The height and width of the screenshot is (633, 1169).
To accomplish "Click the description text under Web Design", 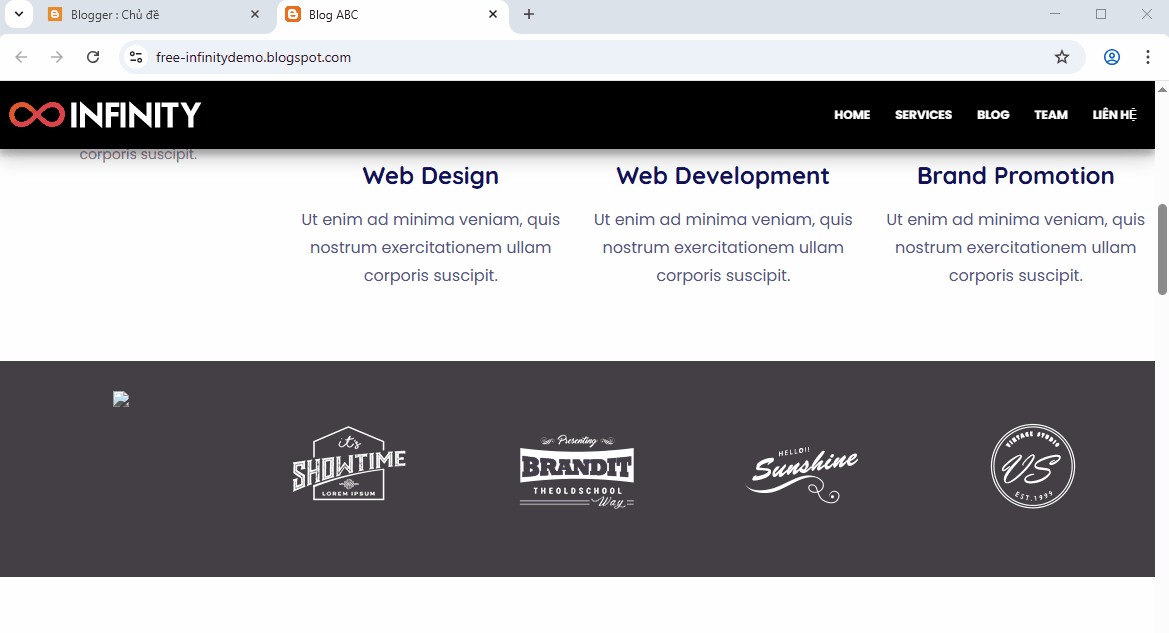I will [x=431, y=248].
